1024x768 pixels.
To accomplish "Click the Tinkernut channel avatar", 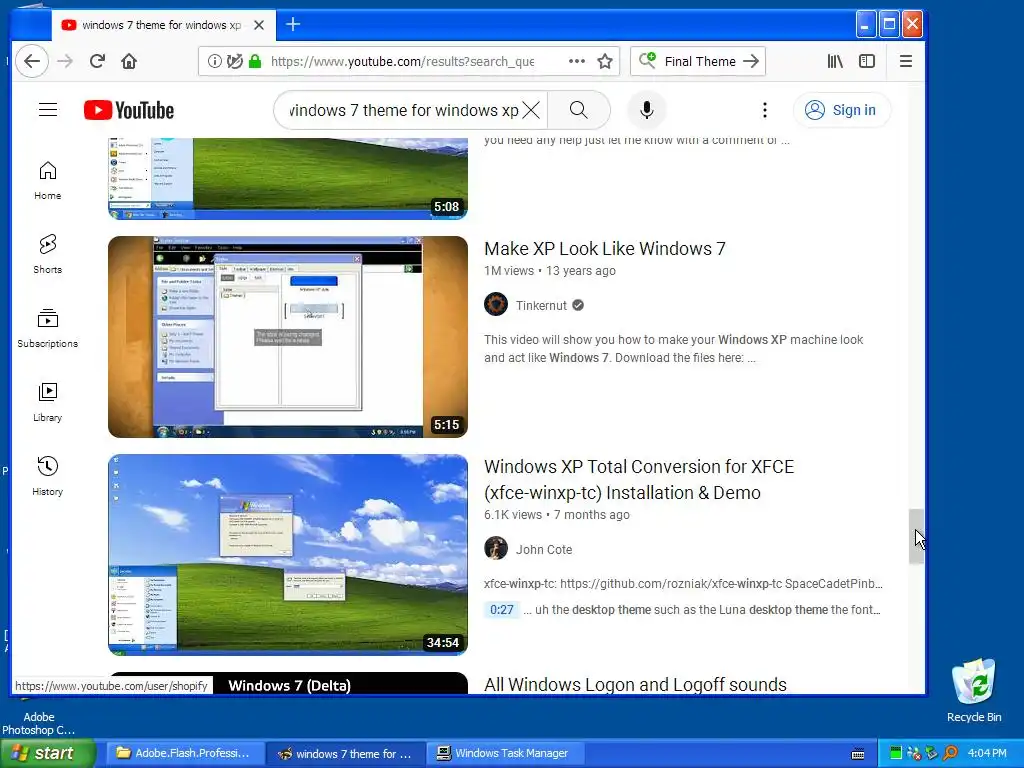I will click(x=496, y=304).
